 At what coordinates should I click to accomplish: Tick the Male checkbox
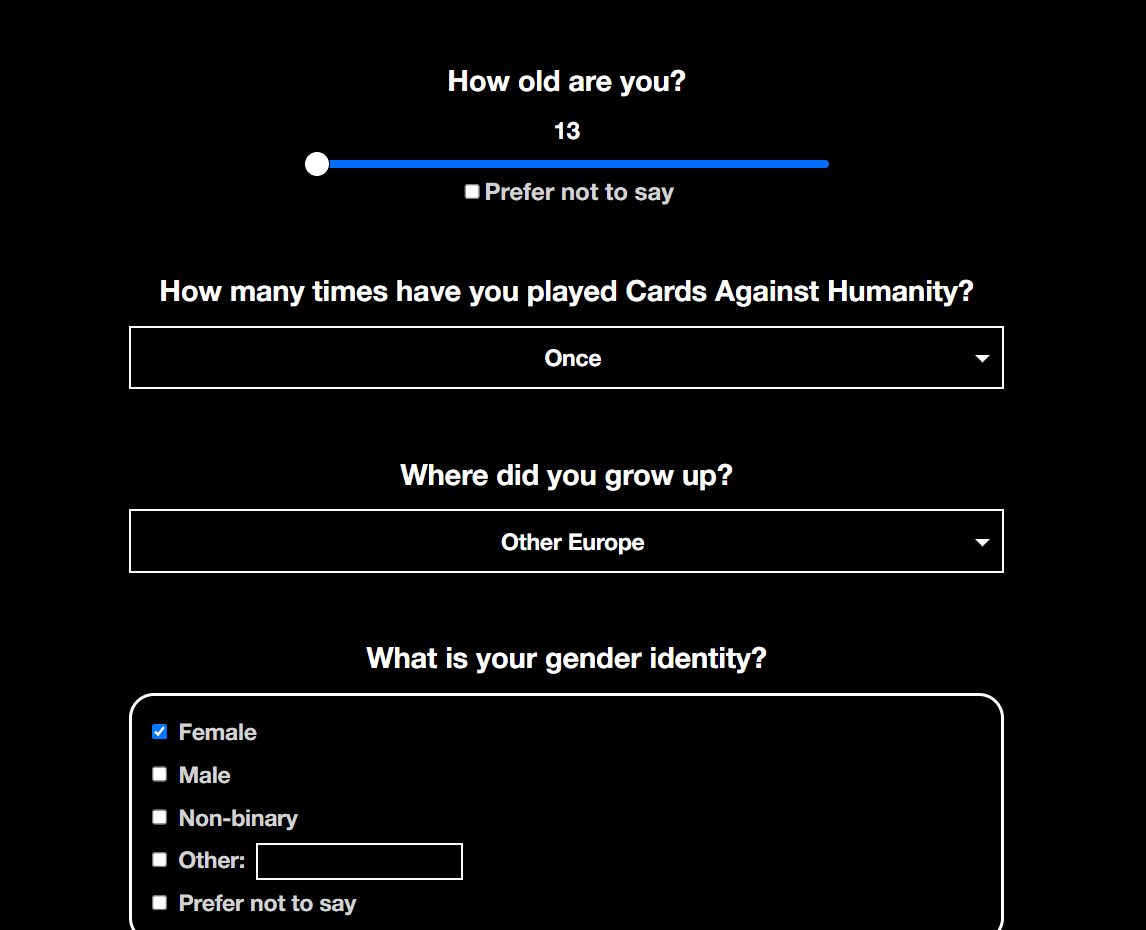pyautogui.click(x=160, y=774)
